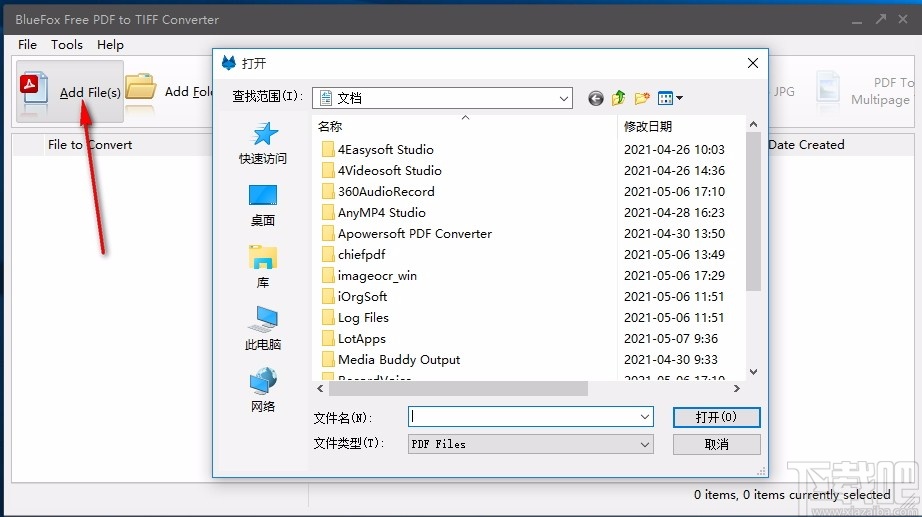The height and width of the screenshot is (517, 922).
Task: Click the 打开(O) open button
Action: coord(716,417)
